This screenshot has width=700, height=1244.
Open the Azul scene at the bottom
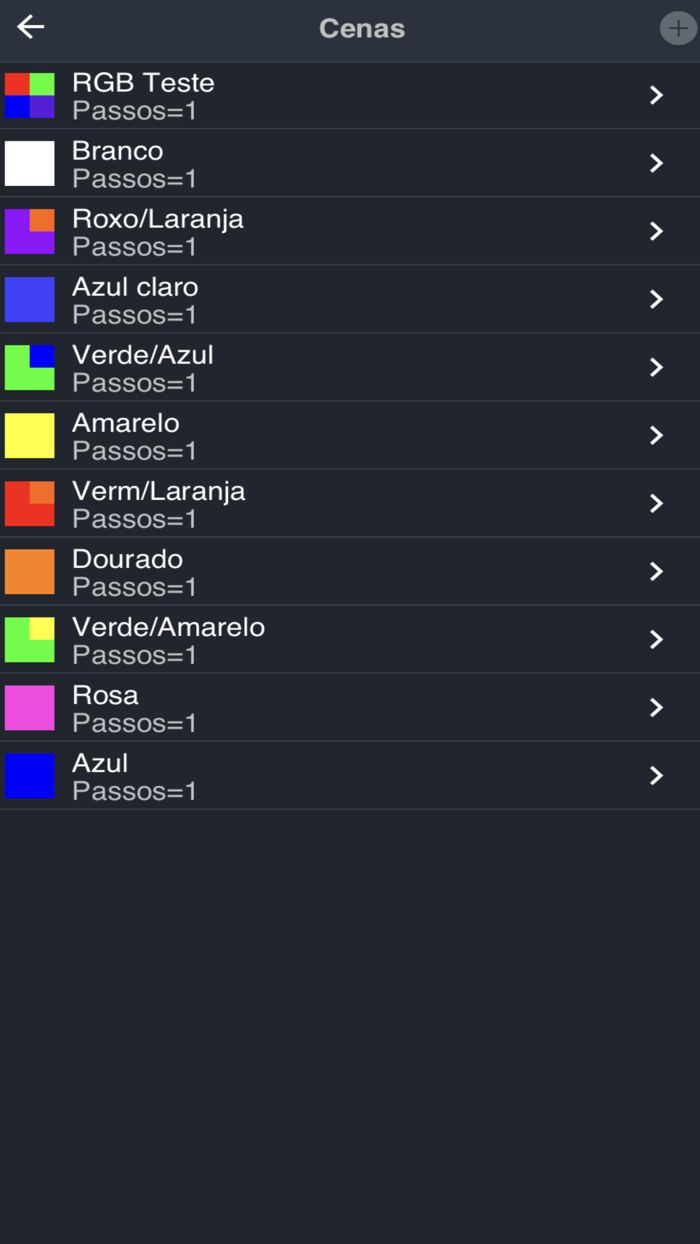350,775
